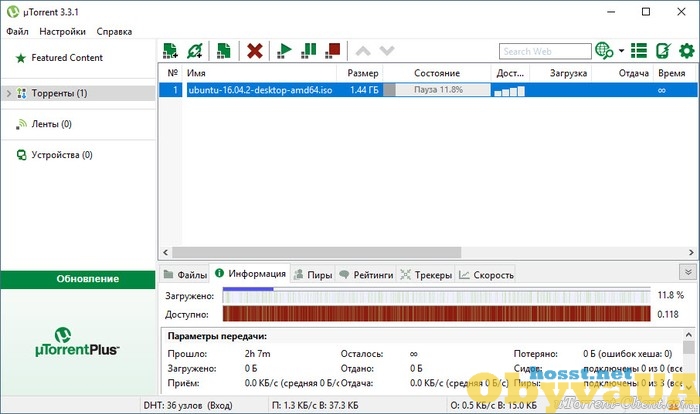Click the Create New Torrent icon
Image resolution: width=700 pixels, height=414 pixels.
pos(224,50)
